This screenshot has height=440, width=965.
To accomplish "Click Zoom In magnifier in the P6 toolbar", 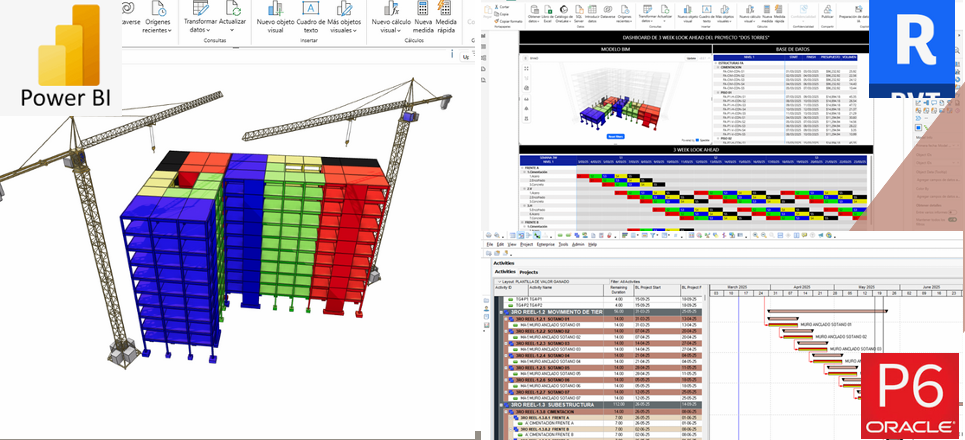I will (756, 235).
